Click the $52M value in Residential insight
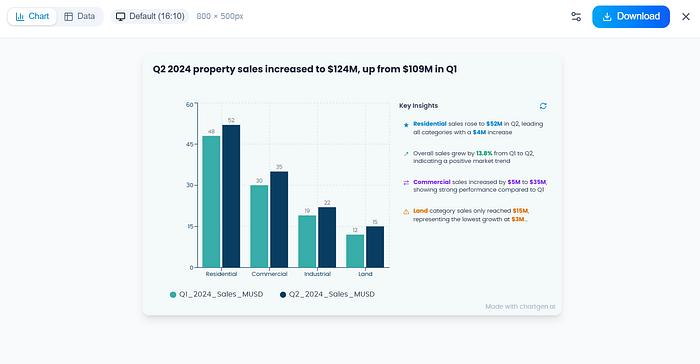Image resolution: width=700 pixels, height=364 pixels. click(x=494, y=124)
